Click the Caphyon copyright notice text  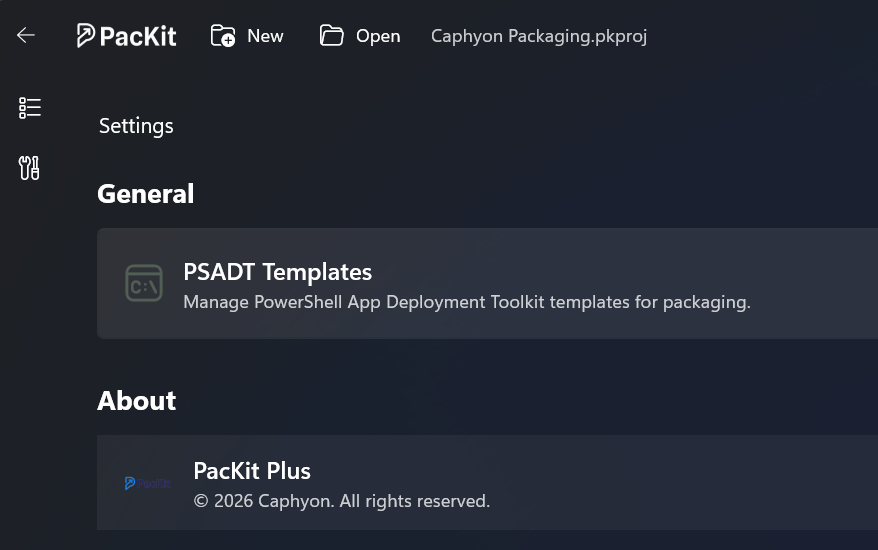pyautogui.click(x=342, y=500)
